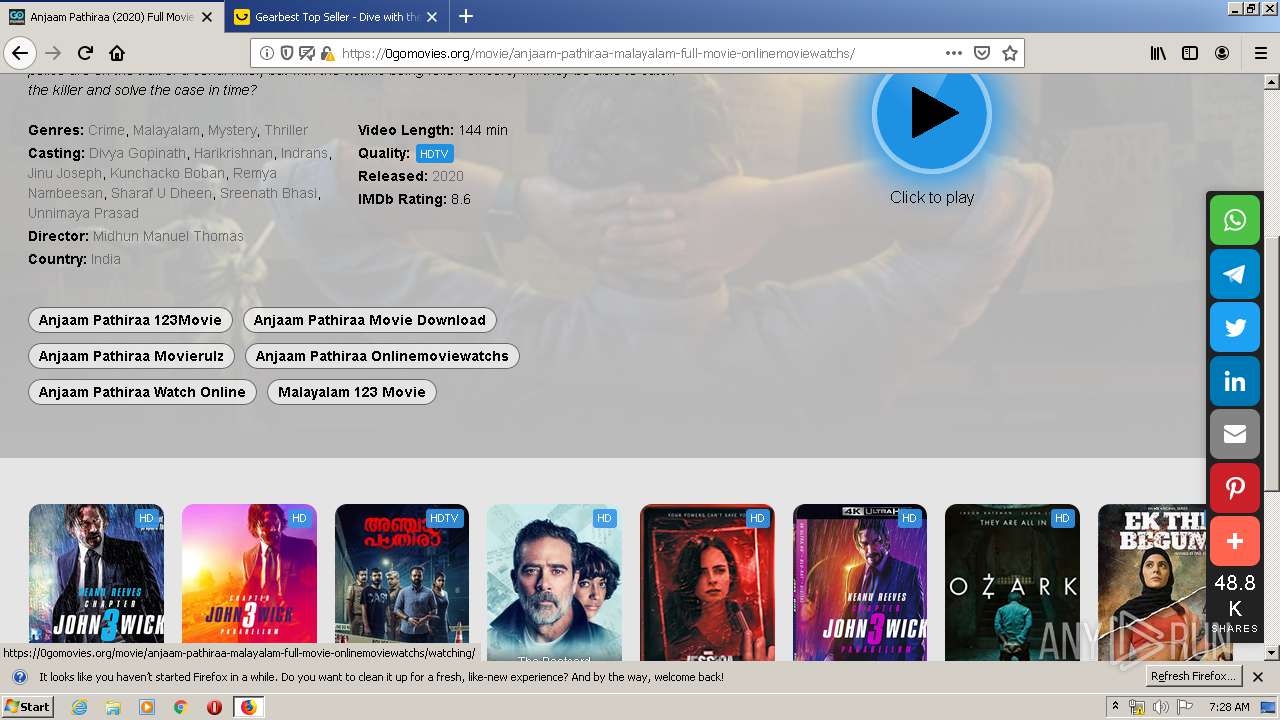Click the HDTV quality badge
The height and width of the screenshot is (720, 1280).
coord(435,154)
